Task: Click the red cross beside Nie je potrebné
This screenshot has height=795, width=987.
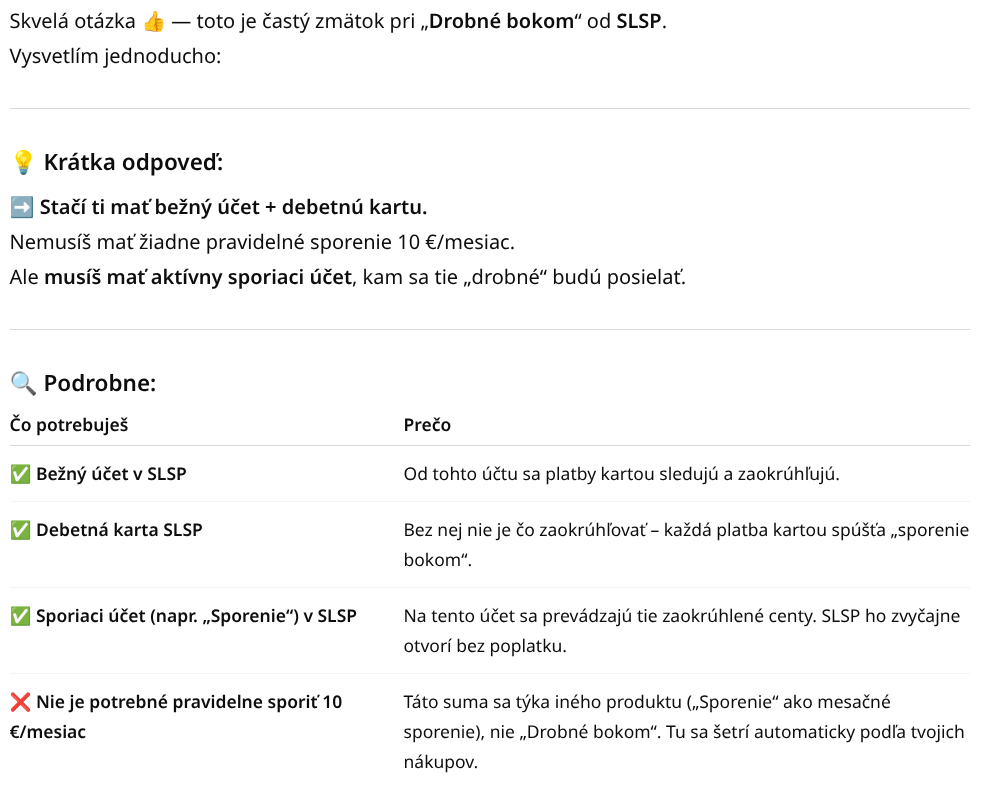Action: (x=20, y=702)
